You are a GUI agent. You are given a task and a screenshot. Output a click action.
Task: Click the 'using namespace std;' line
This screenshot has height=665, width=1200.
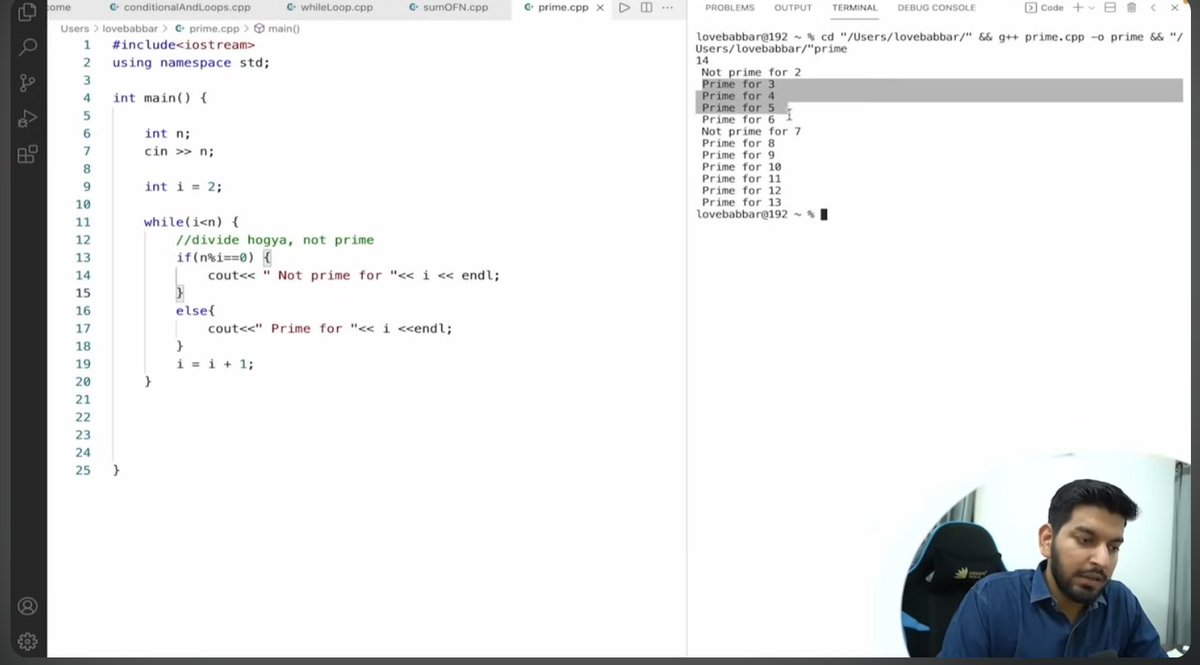[191, 62]
